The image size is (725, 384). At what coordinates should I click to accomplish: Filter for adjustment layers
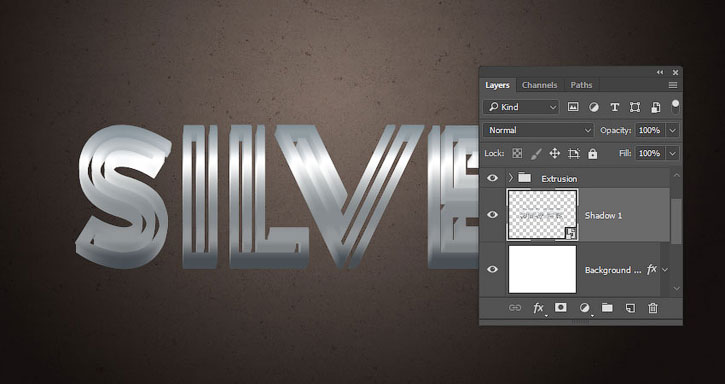(594, 107)
